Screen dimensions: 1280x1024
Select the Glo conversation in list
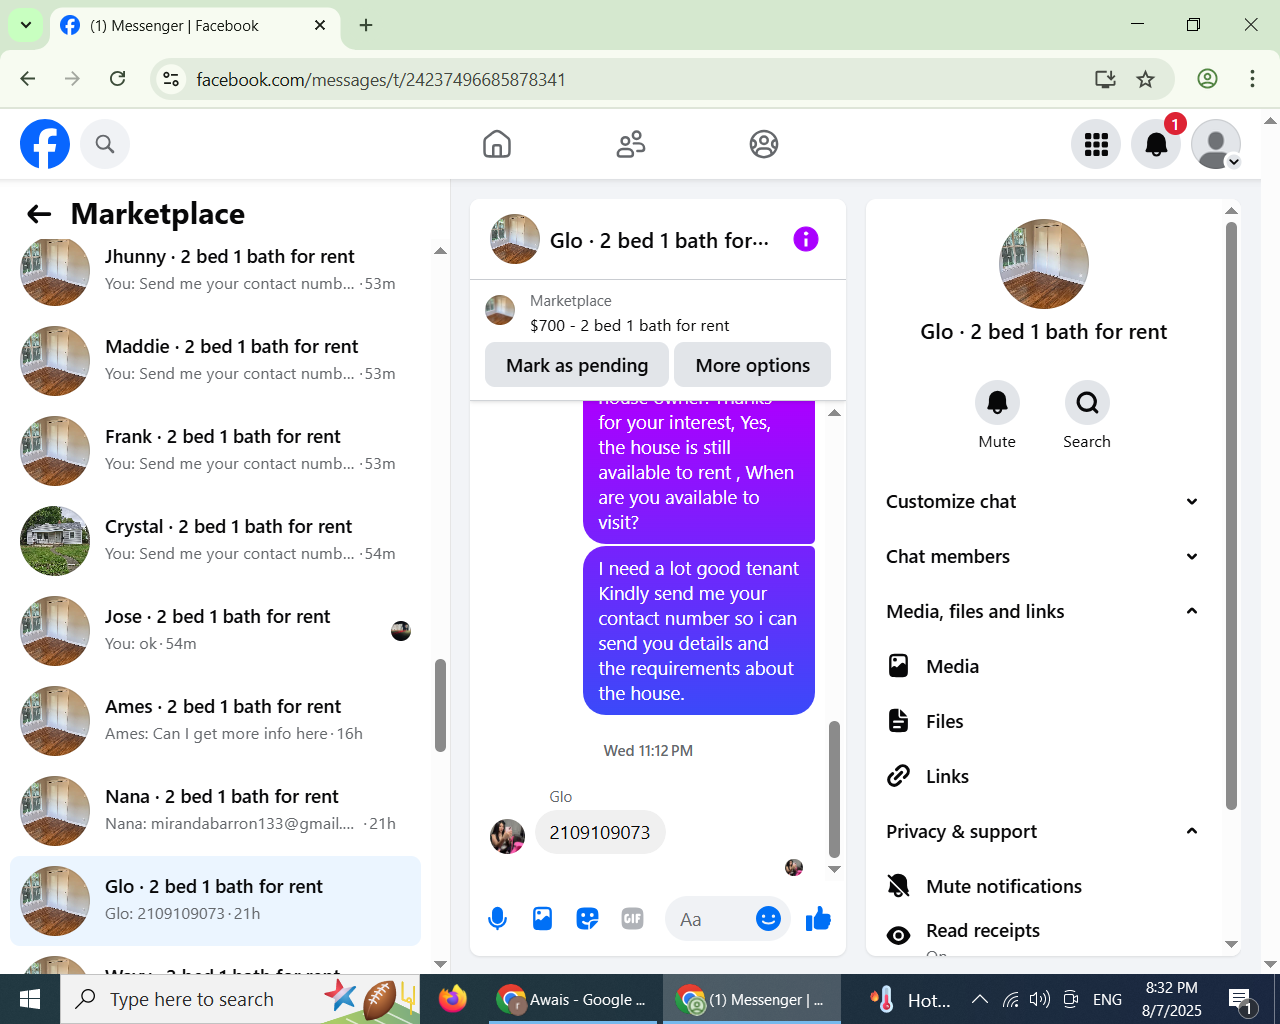tap(215, 901)
